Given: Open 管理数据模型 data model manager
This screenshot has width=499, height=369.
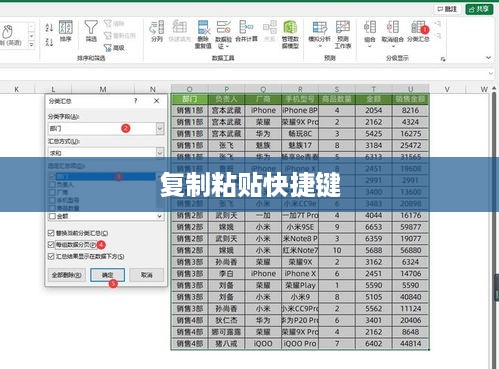Looking at the screenshot, I should point(290,34).
